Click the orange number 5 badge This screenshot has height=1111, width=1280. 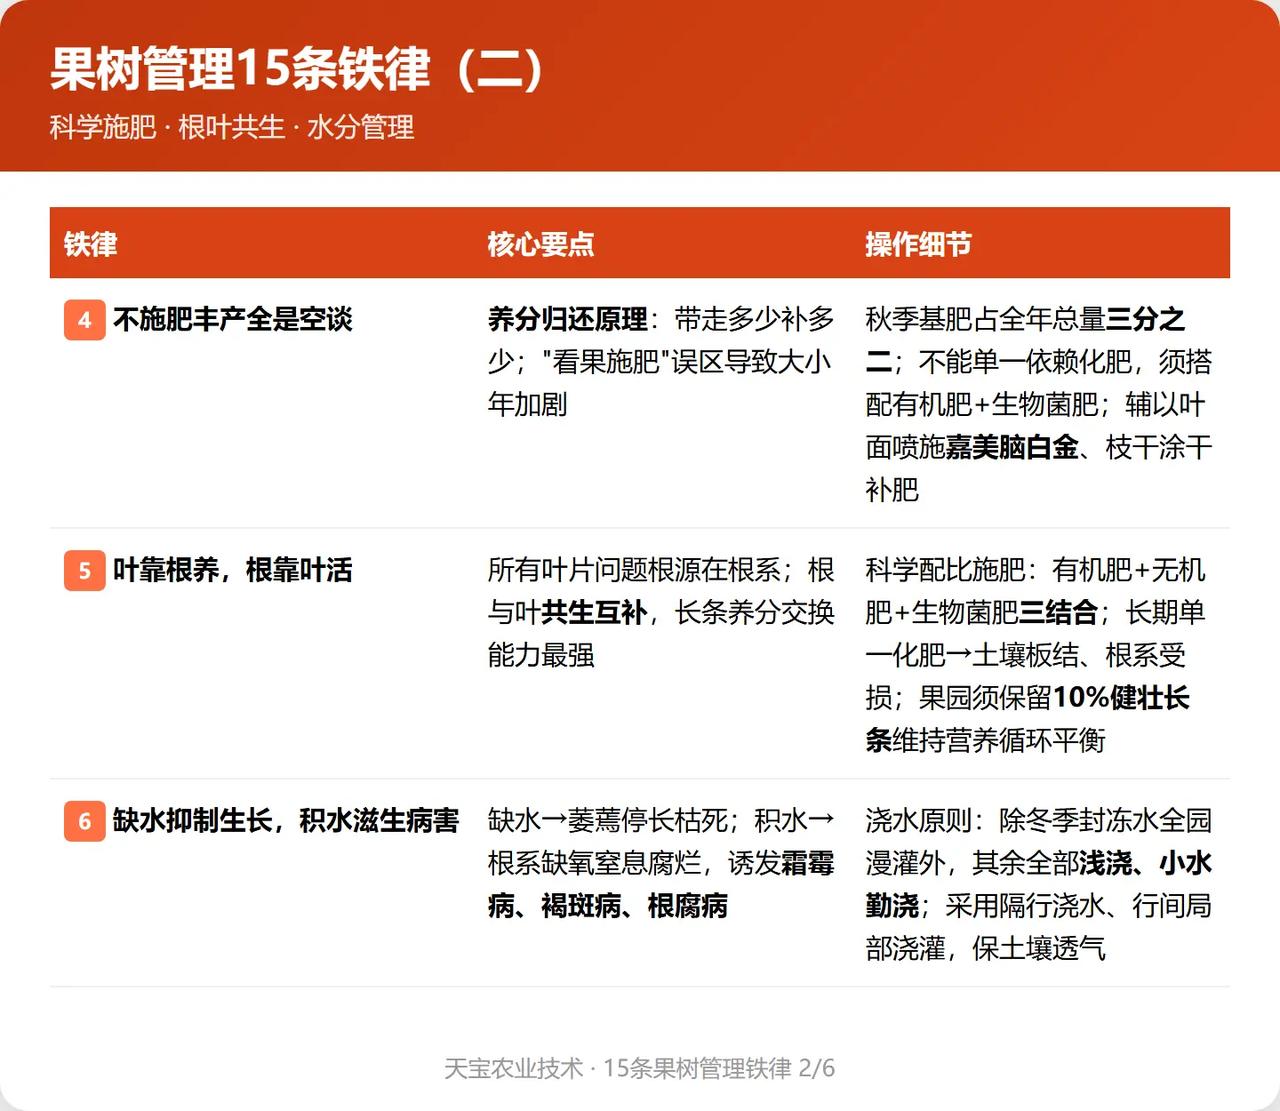pyautogui.click(x=85, y=571)
